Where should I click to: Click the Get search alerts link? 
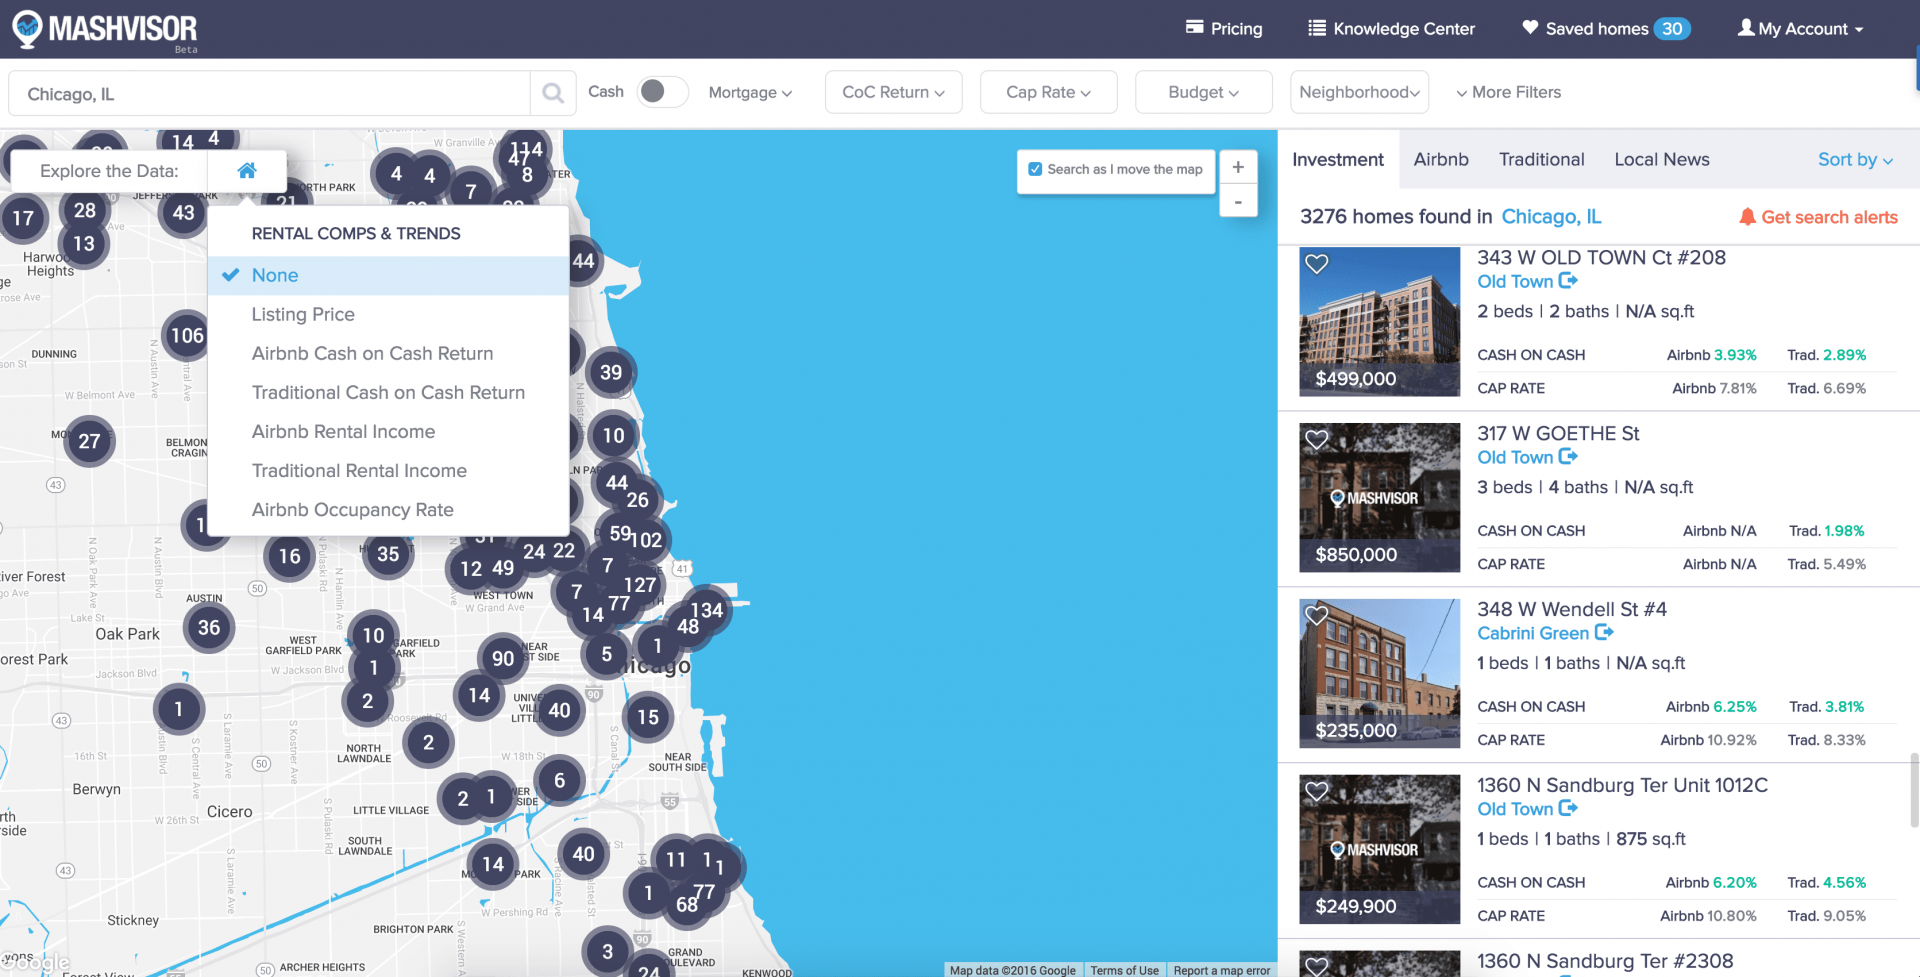pos(1829,217)
